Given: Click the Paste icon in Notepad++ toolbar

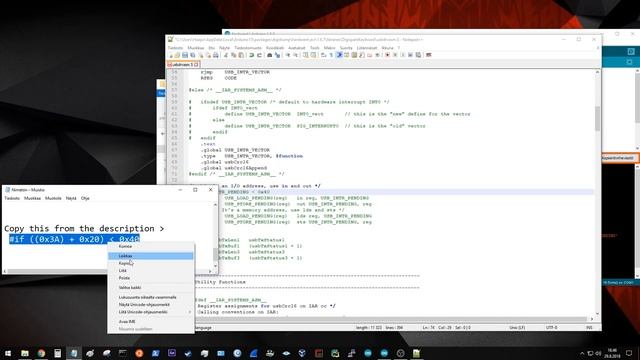Looking at the screenshot, I should tap(241, 55).
